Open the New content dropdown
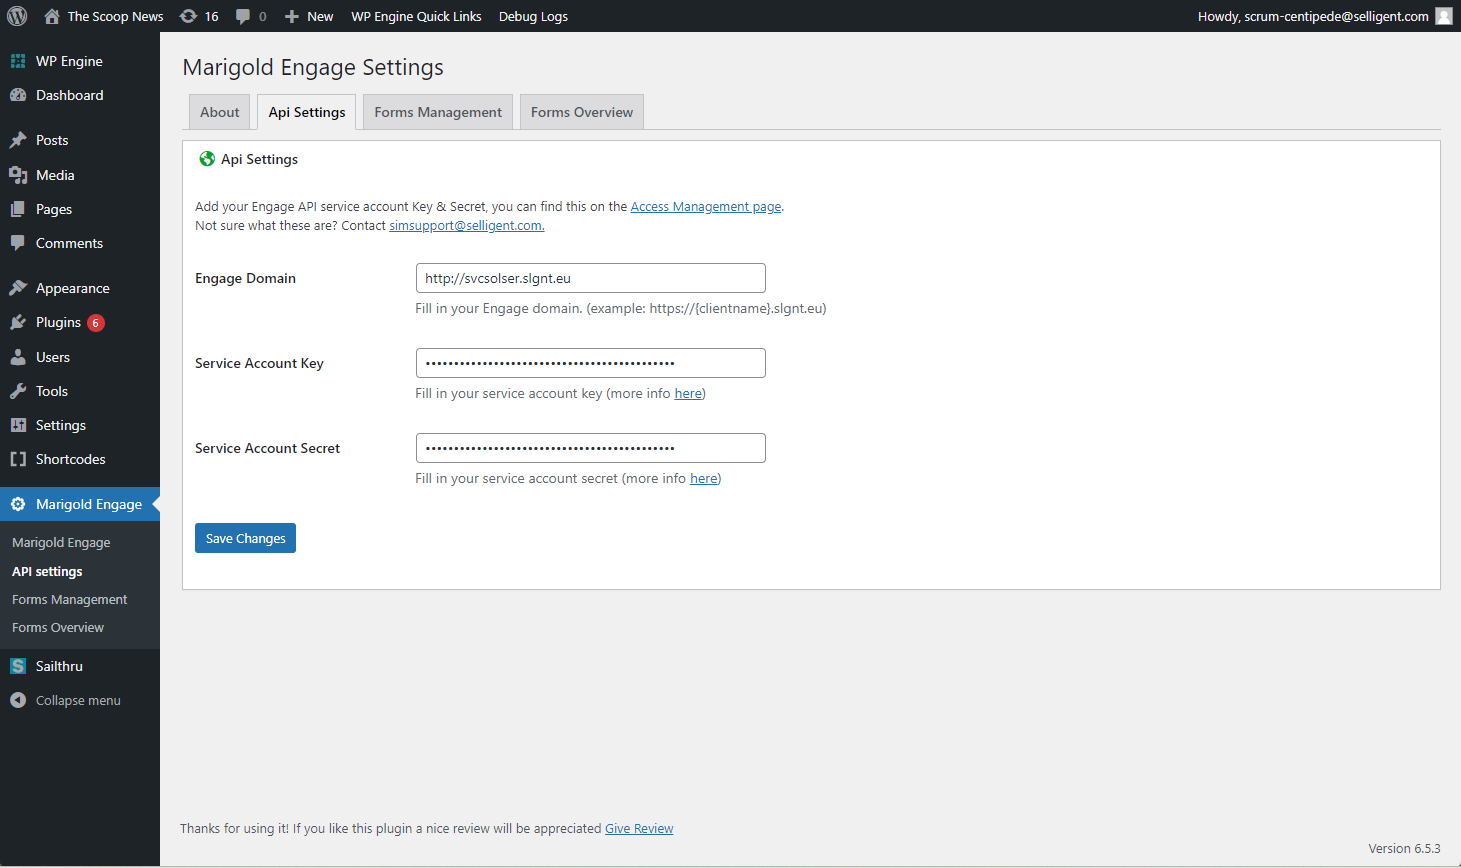Viewport: 1461px width, 868px height. [x=309, y=16]
